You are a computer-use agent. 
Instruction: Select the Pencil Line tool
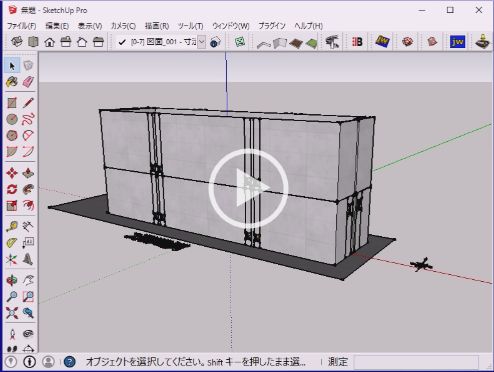pos(28,103)
